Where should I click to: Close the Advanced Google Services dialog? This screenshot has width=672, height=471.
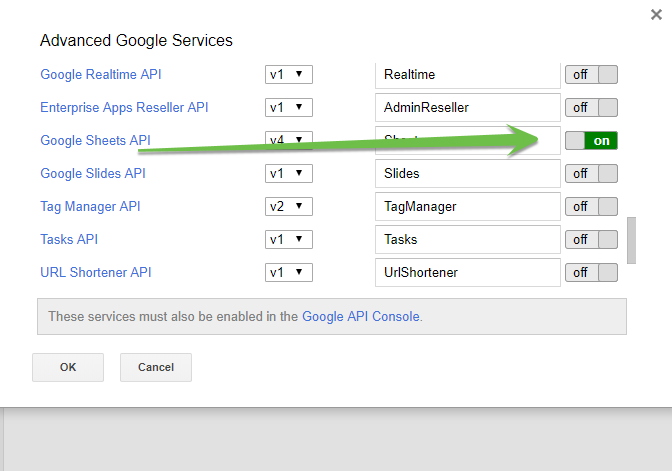[x=656, y=15]
